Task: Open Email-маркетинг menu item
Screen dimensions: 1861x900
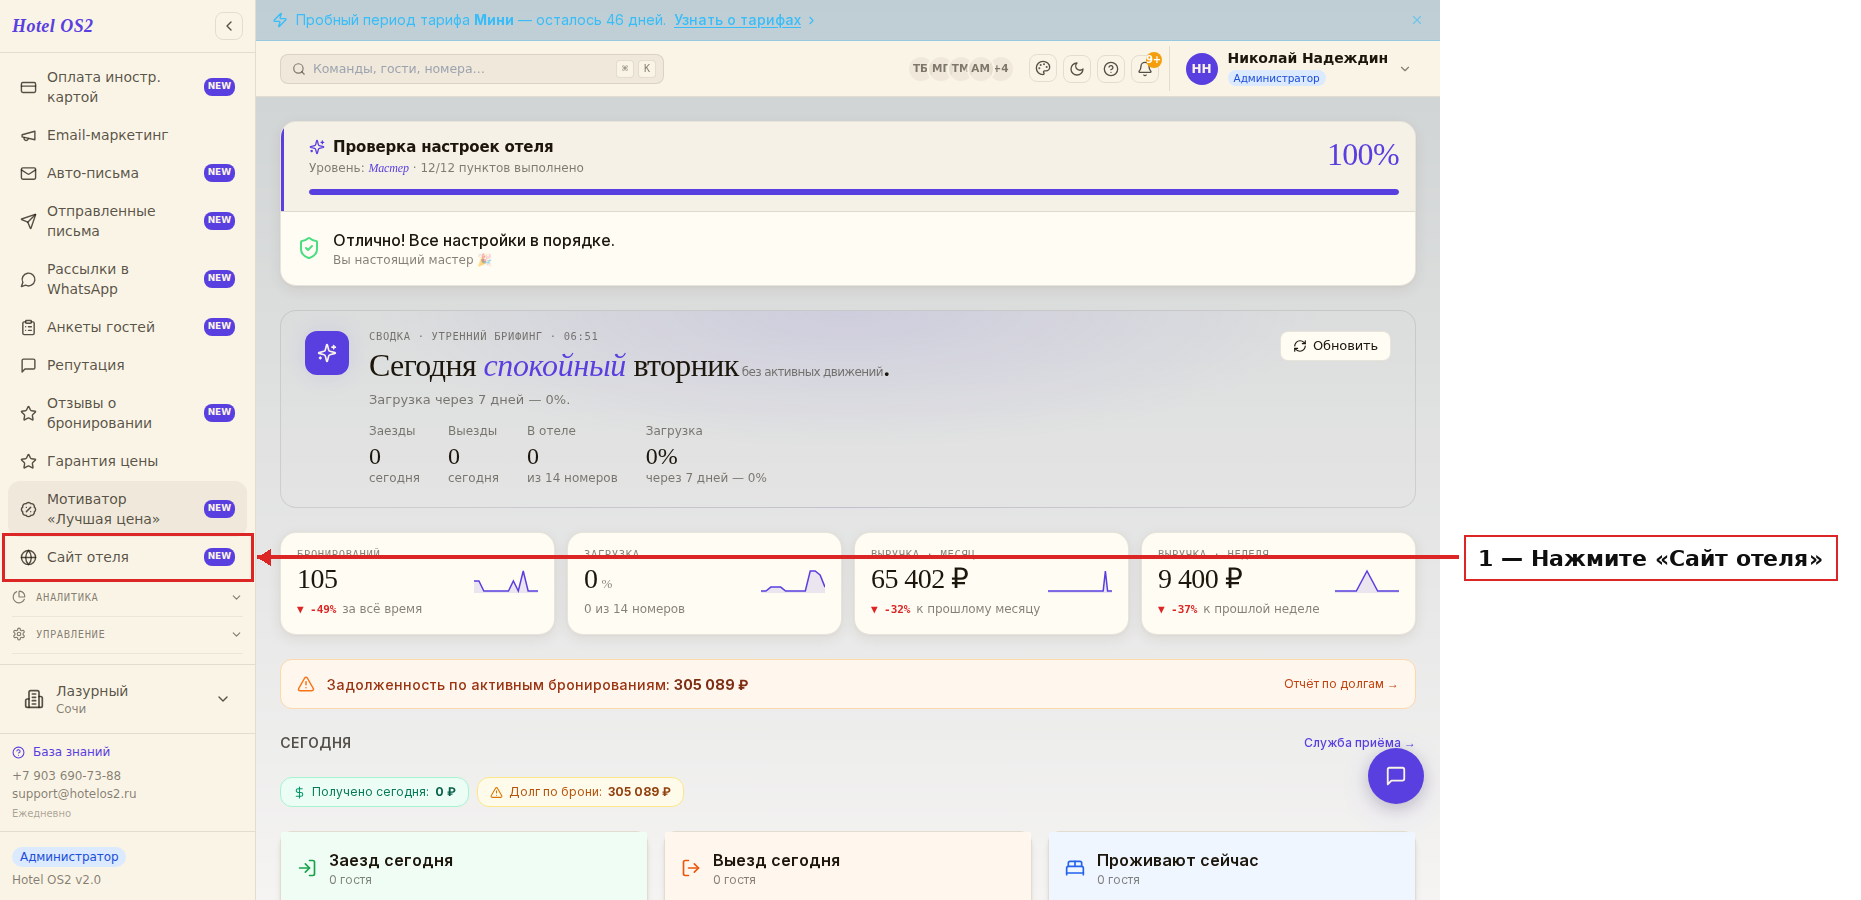Action: coord(127,135)
